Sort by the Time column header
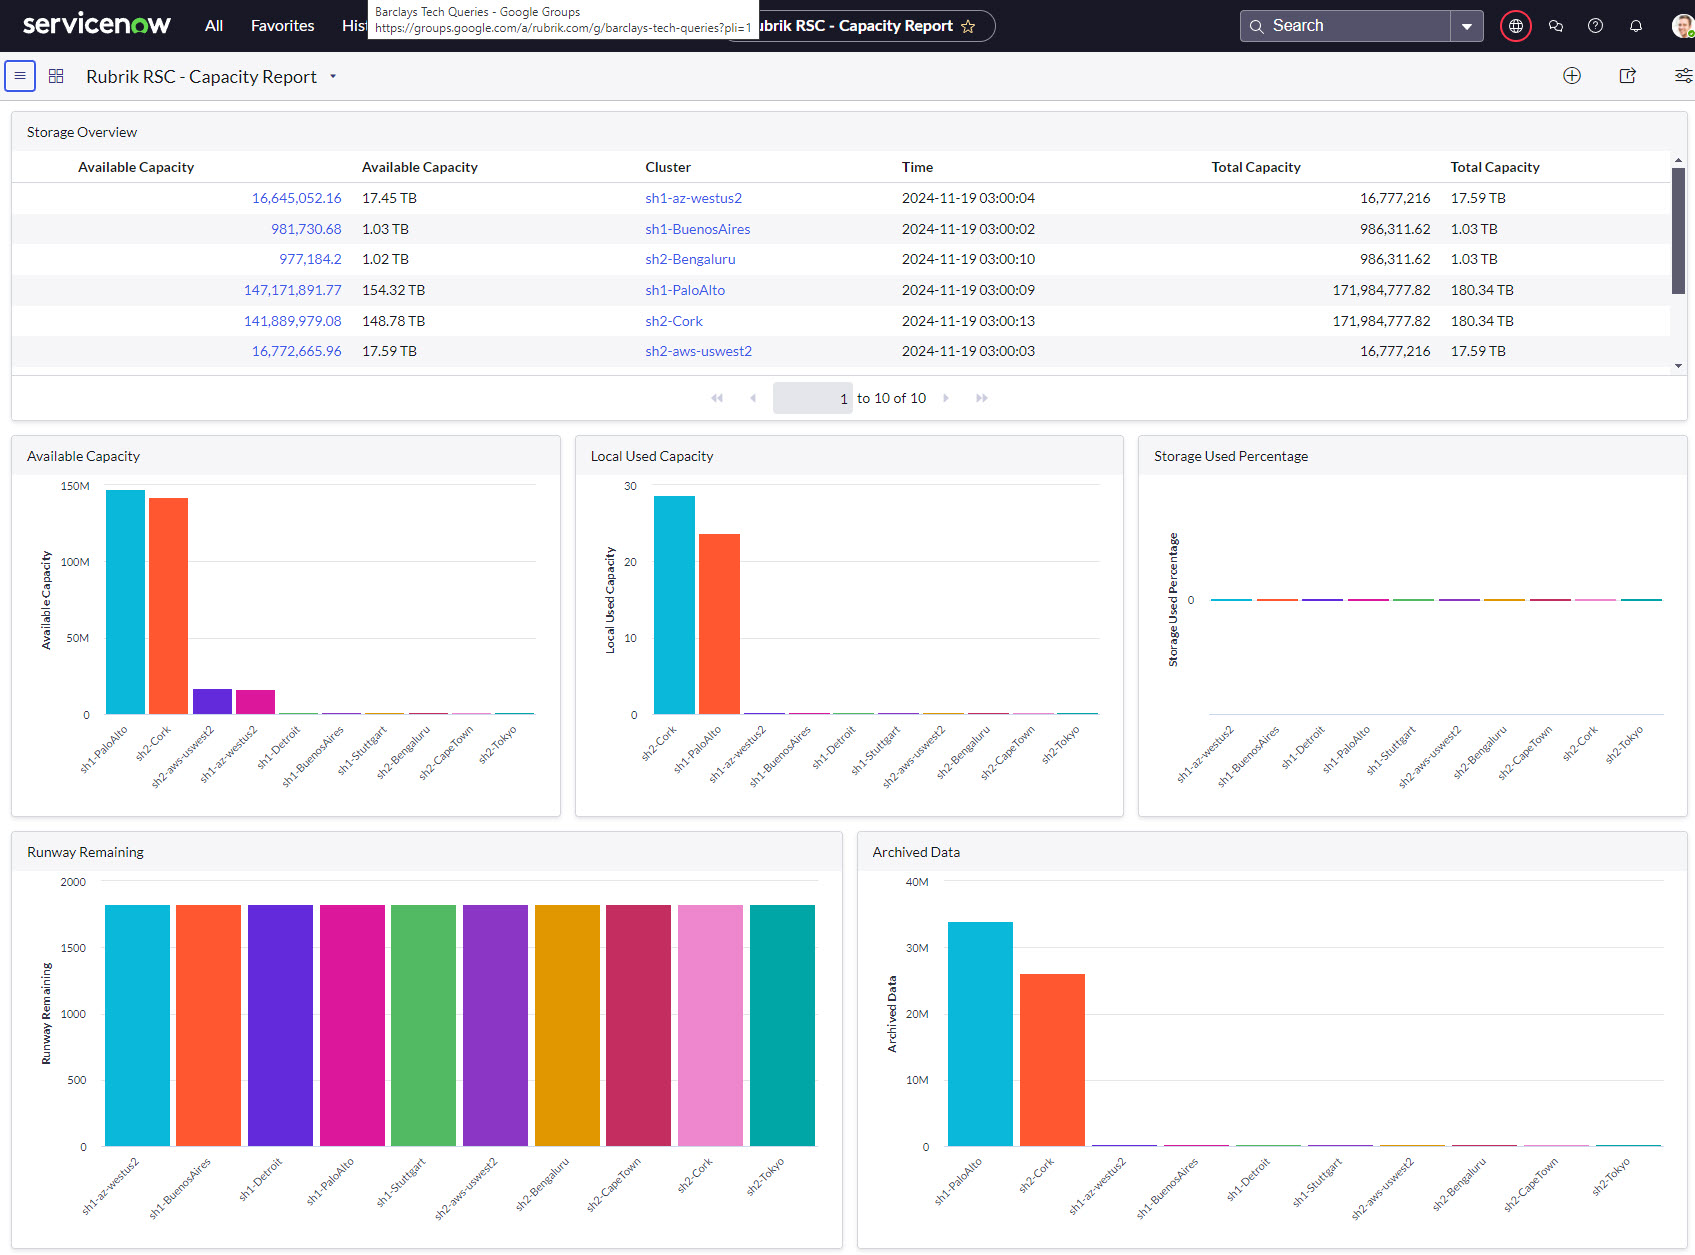Screen dimensions: 1695x1255 coord(917,167)
